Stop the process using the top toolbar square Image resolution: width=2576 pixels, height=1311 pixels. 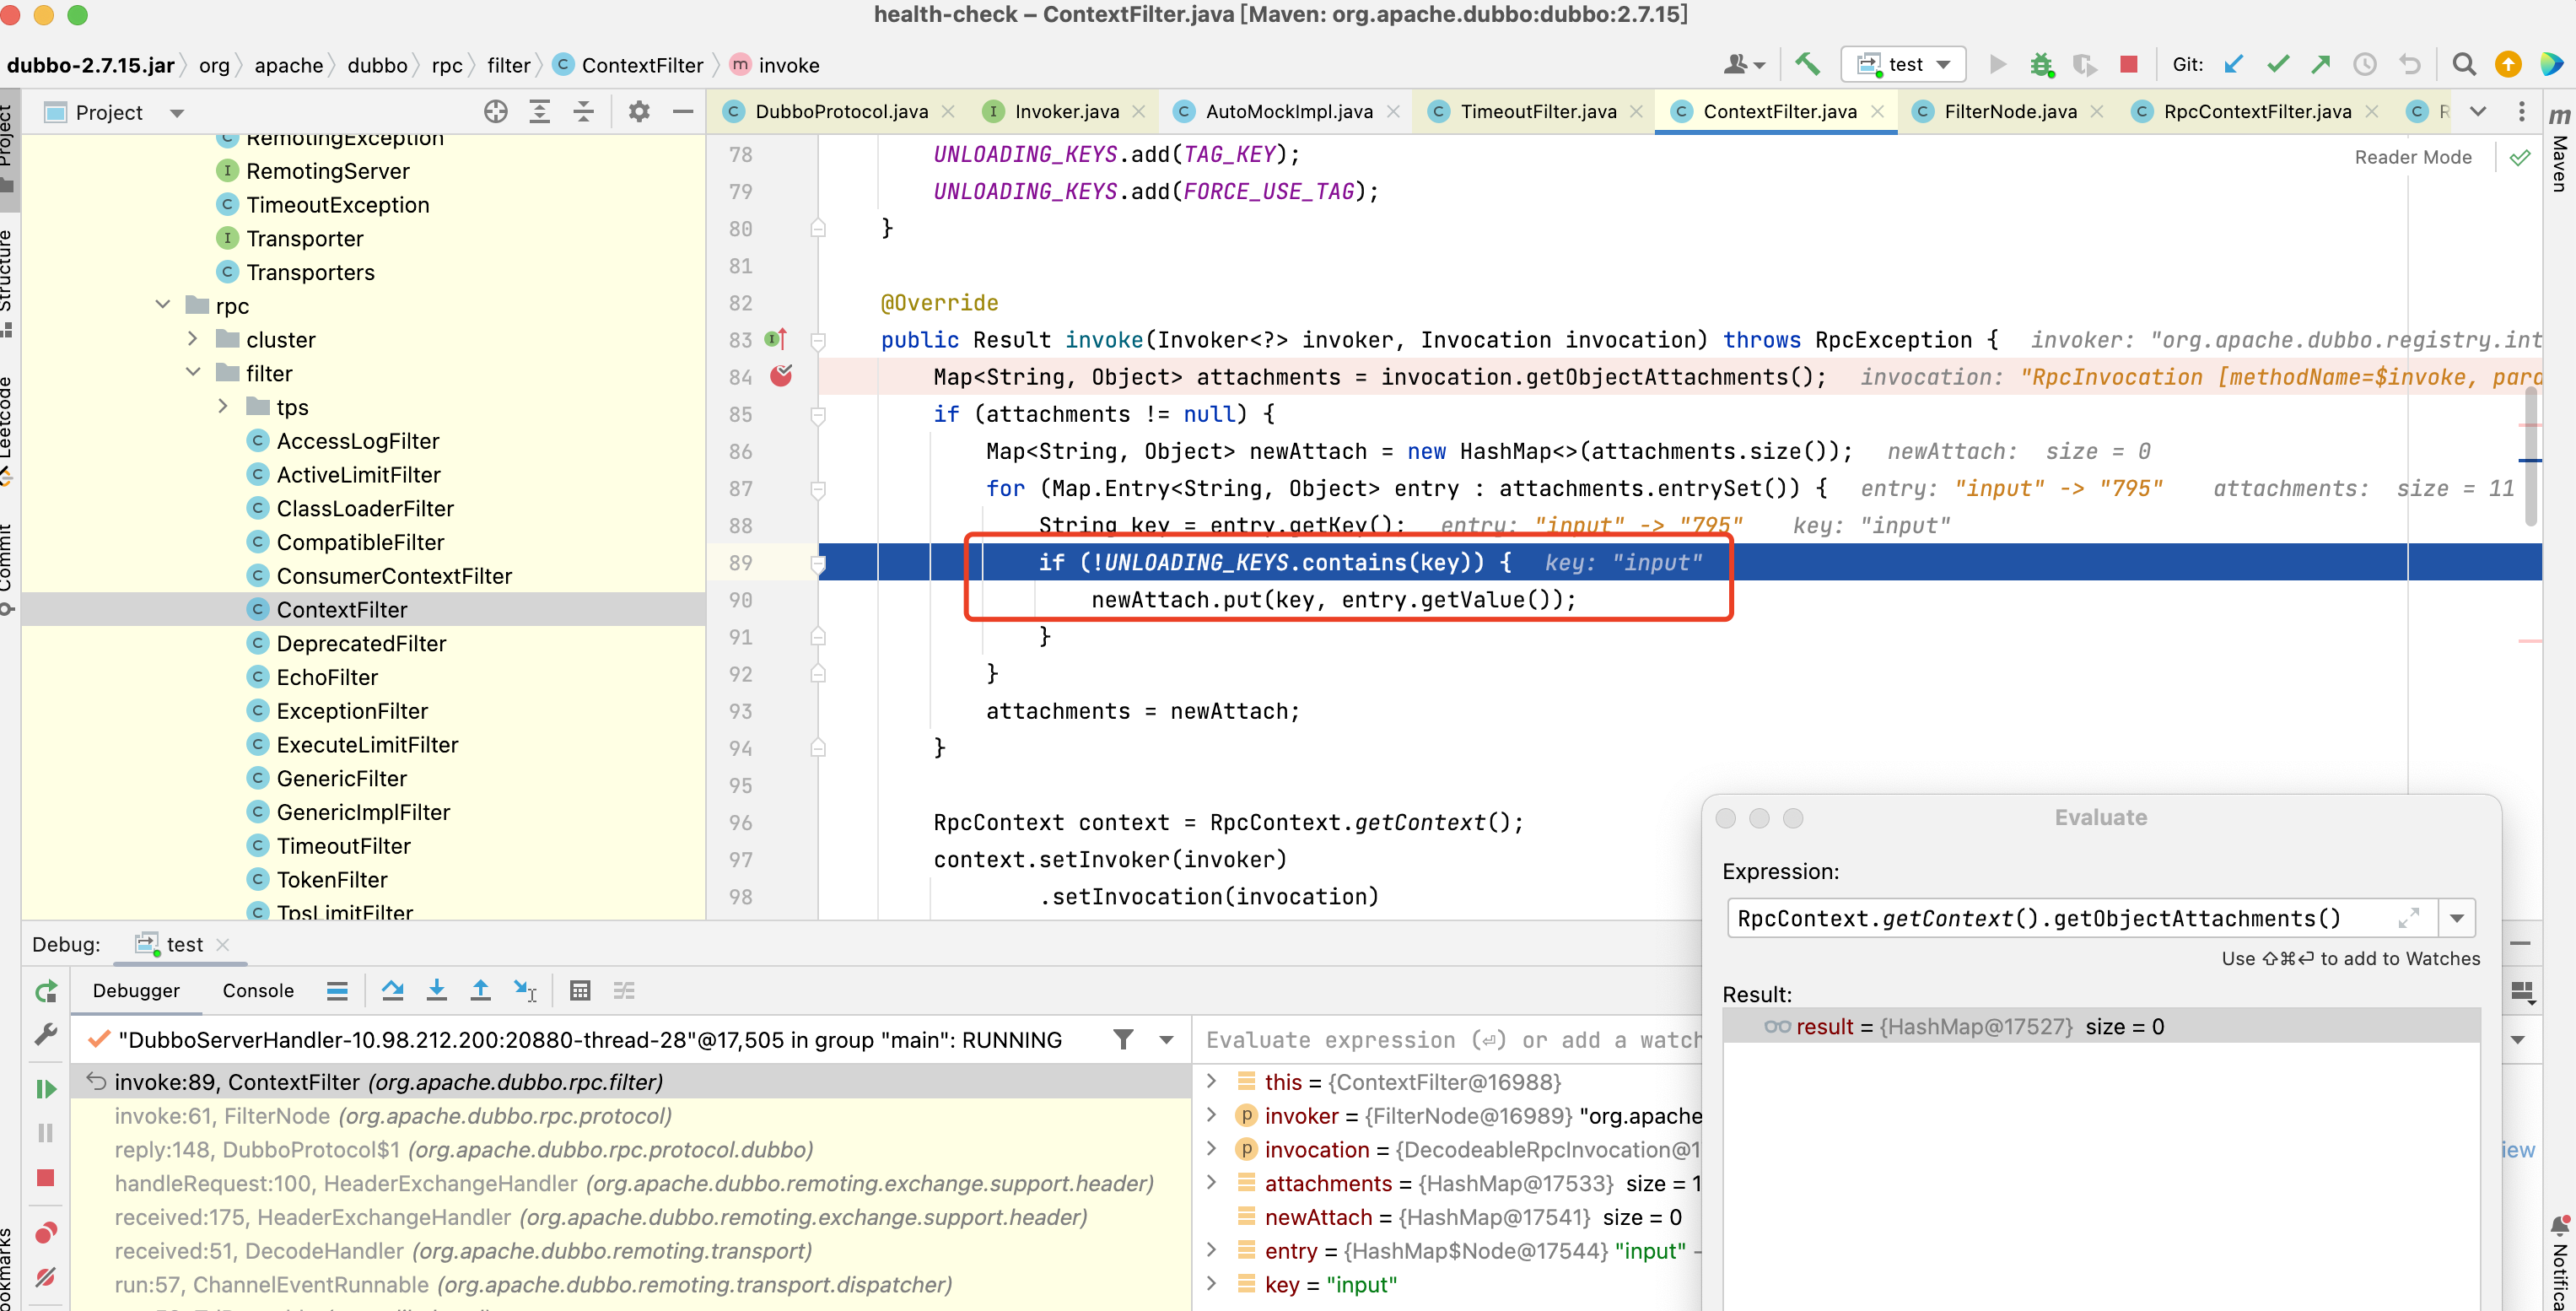[x=2129, y=64]
